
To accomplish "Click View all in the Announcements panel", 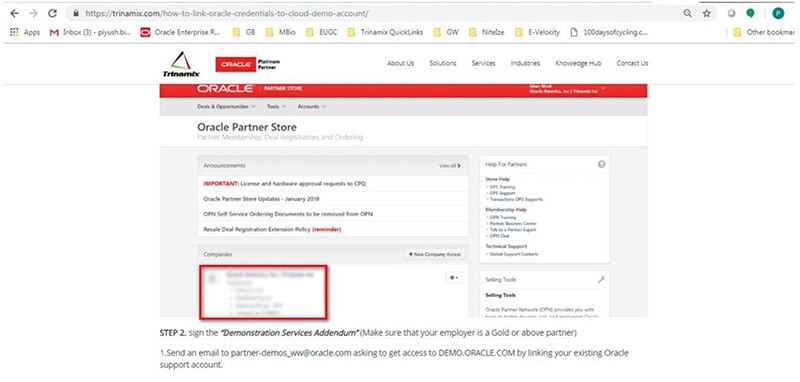I will point(450,166).
